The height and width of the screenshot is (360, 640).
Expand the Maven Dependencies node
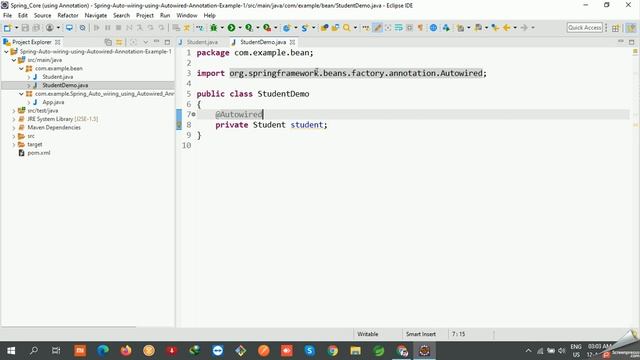pyautogui.click(x=14, y=128)
